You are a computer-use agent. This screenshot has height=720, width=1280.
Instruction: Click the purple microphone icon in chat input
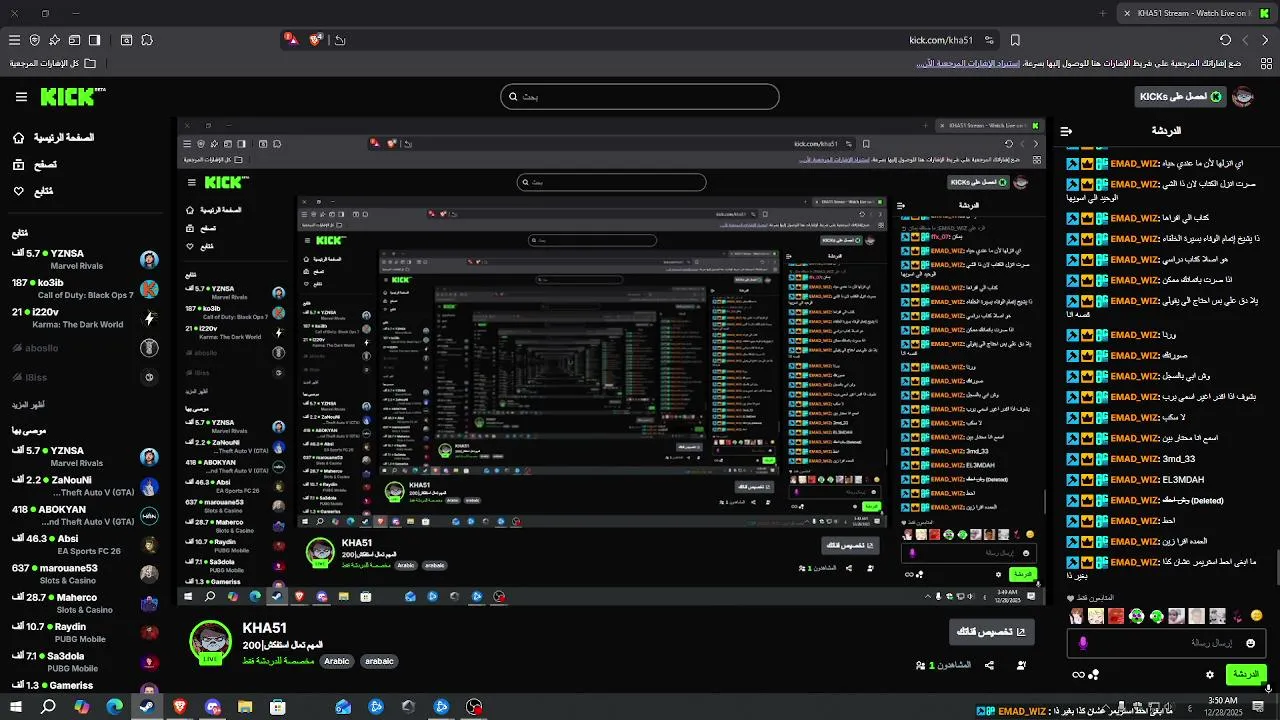point(1083,643)
